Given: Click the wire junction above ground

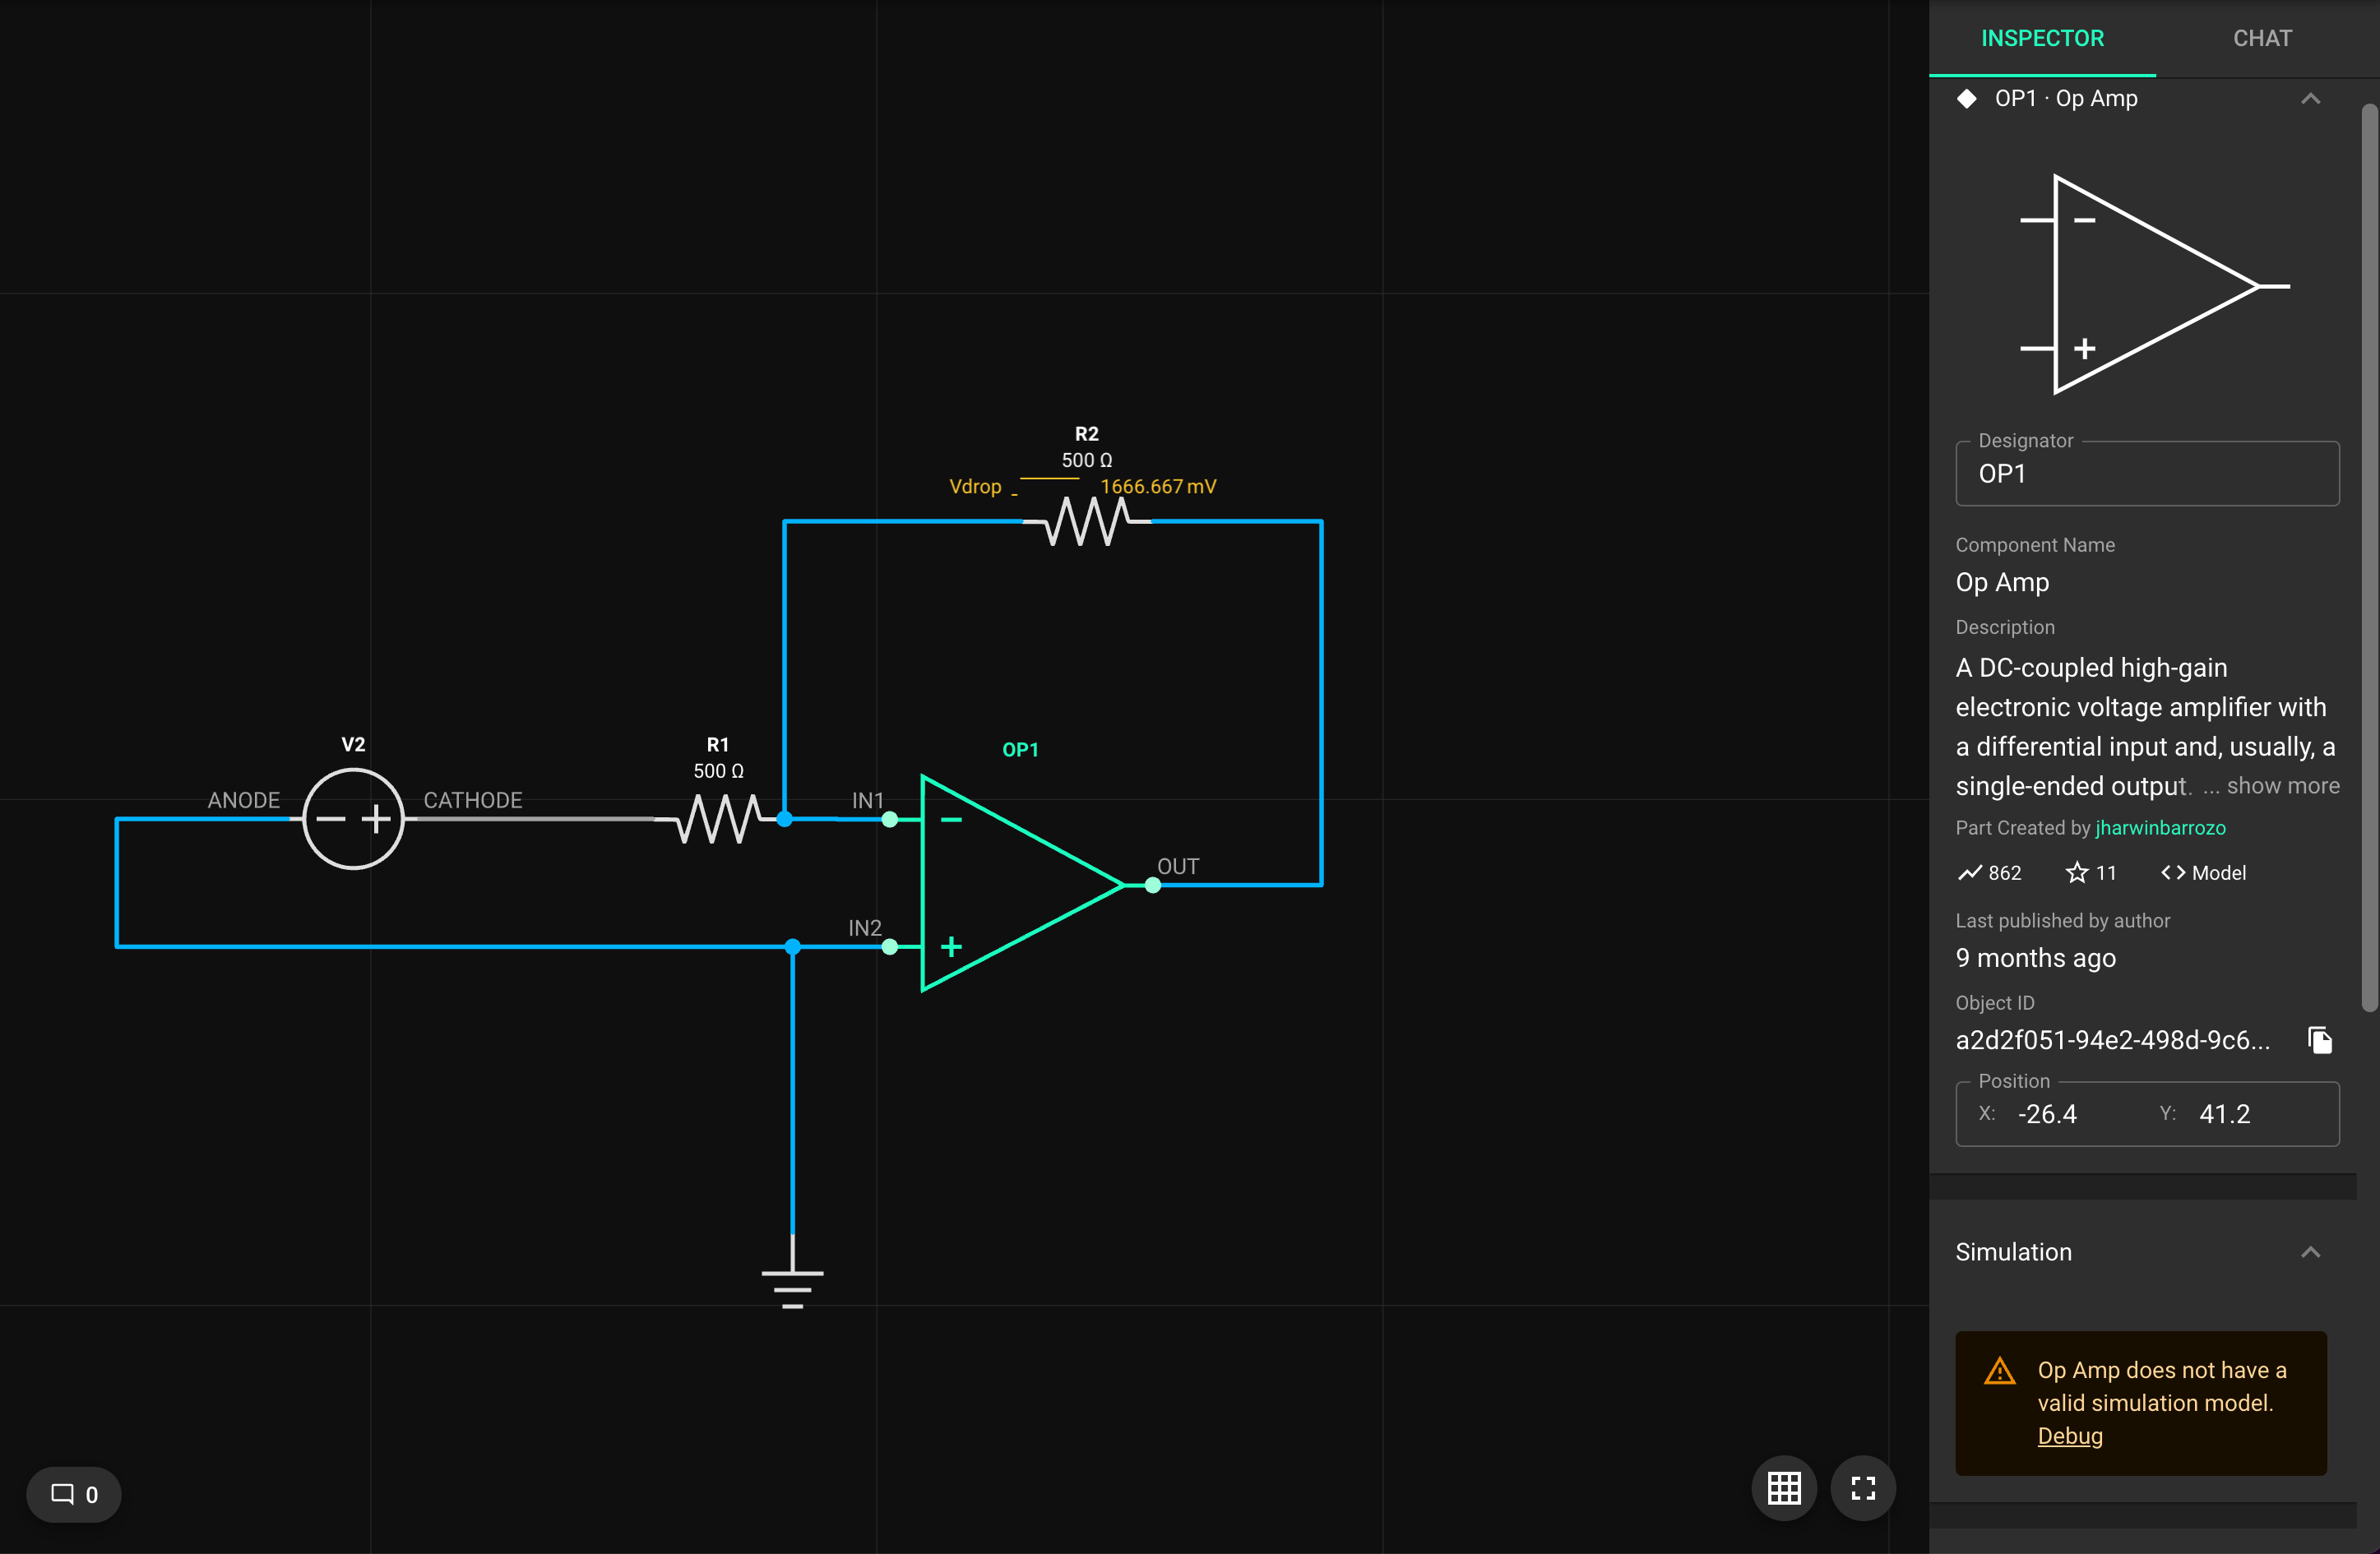Looking at the screenshot, I should click(793, 947).
